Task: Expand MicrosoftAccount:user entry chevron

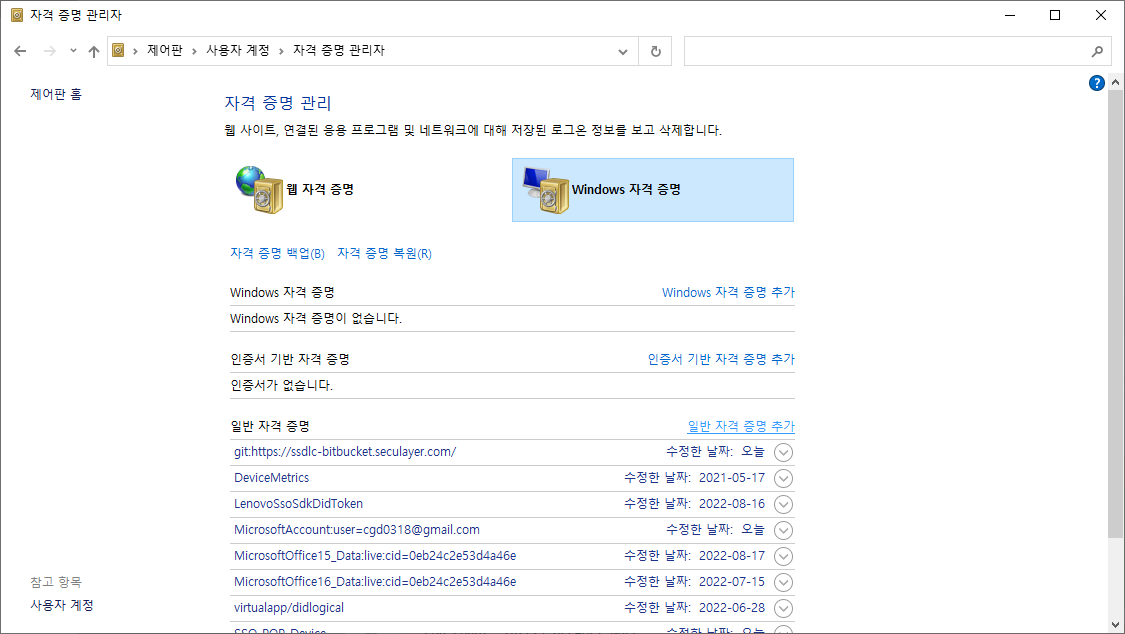Action: pyautogui.click(x=783, y=530)
